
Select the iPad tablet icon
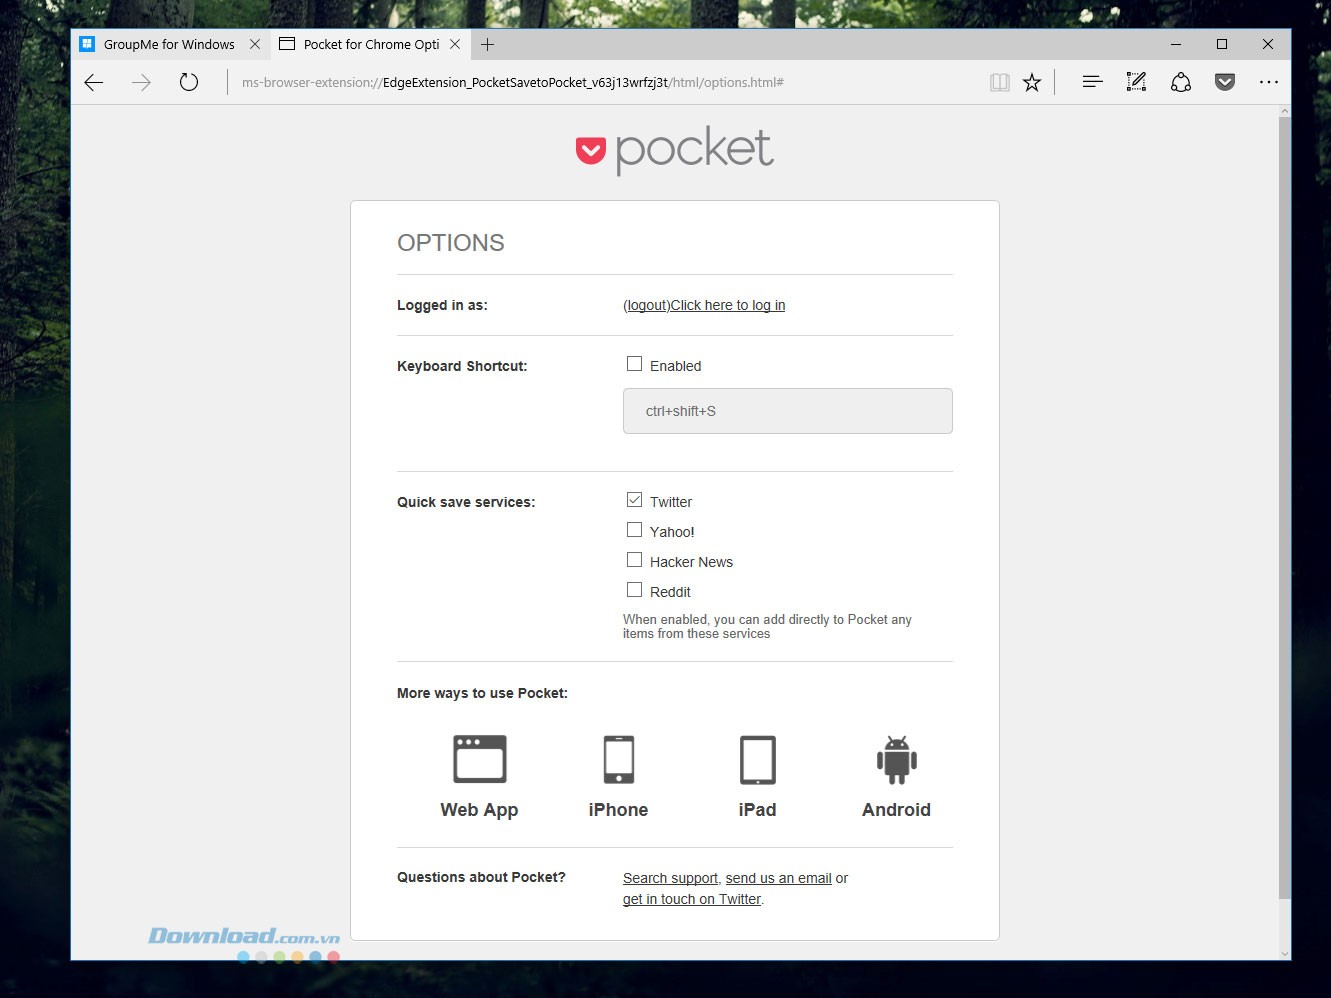pyautogui.click(x=757, y=760)
